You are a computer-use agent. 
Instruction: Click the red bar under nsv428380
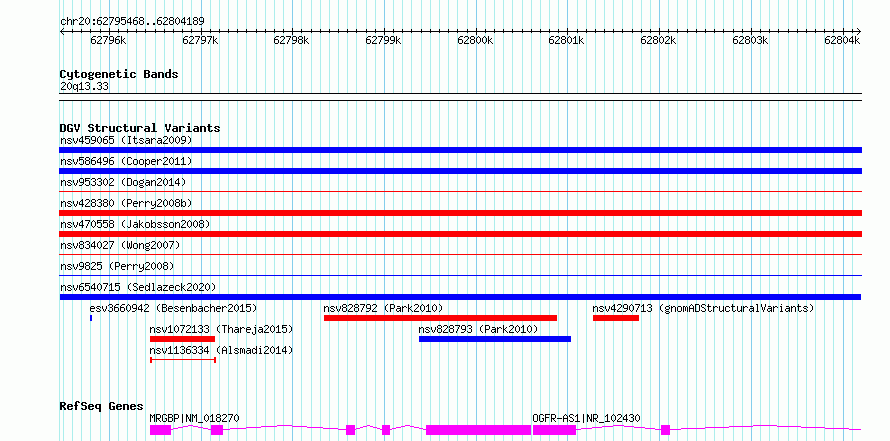(460, 213)
